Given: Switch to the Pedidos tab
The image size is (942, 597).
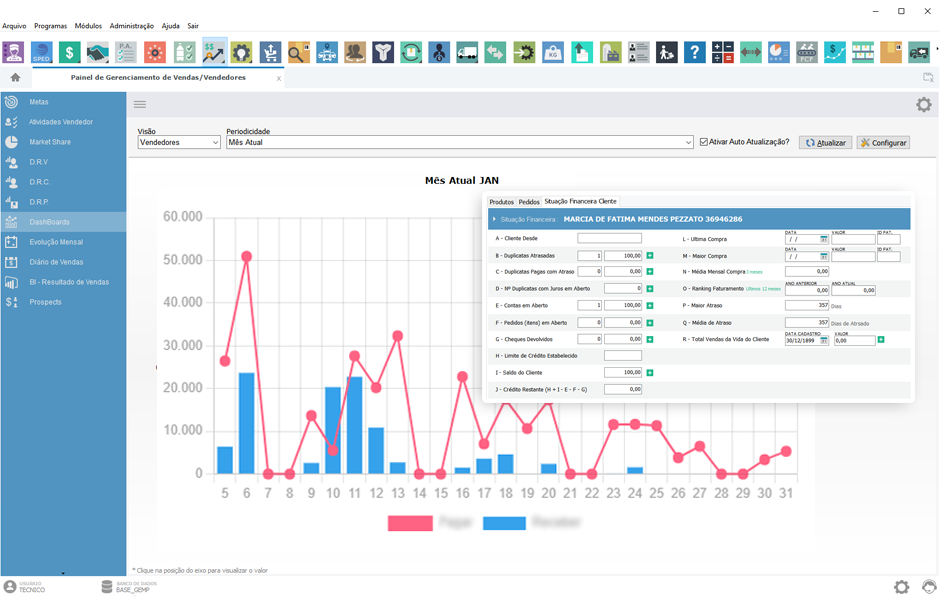Looking at the screenshot, I should pos(529,202).
